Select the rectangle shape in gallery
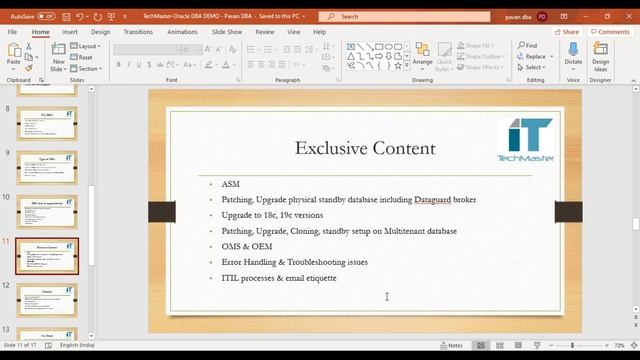The image size is (640, 360). point(379,47)
